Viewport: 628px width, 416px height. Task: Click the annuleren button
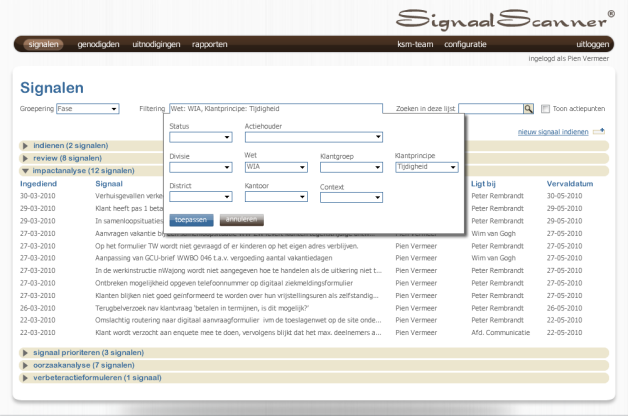tap(242, 219)
